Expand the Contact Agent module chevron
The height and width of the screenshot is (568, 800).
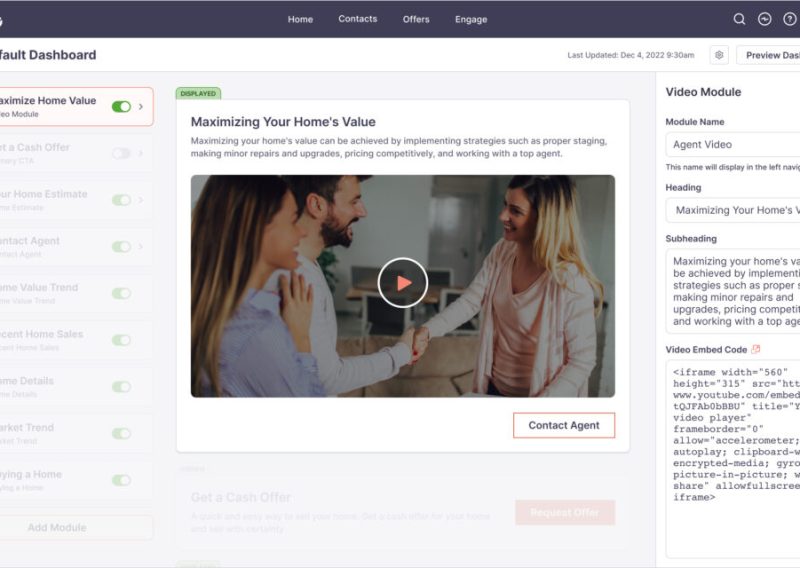141,246
